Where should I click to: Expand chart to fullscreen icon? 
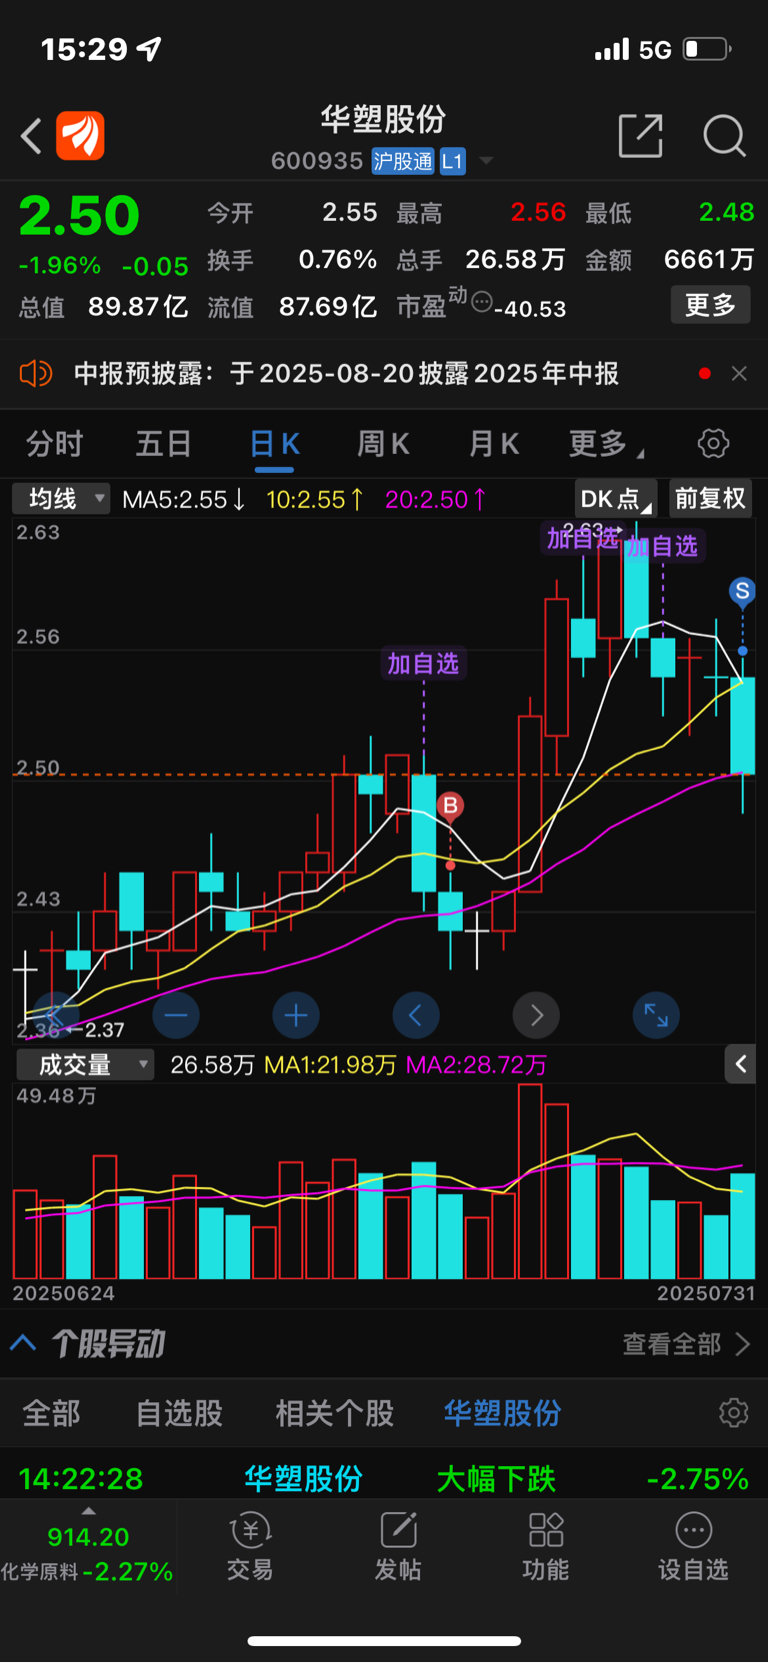(656, 1016)
